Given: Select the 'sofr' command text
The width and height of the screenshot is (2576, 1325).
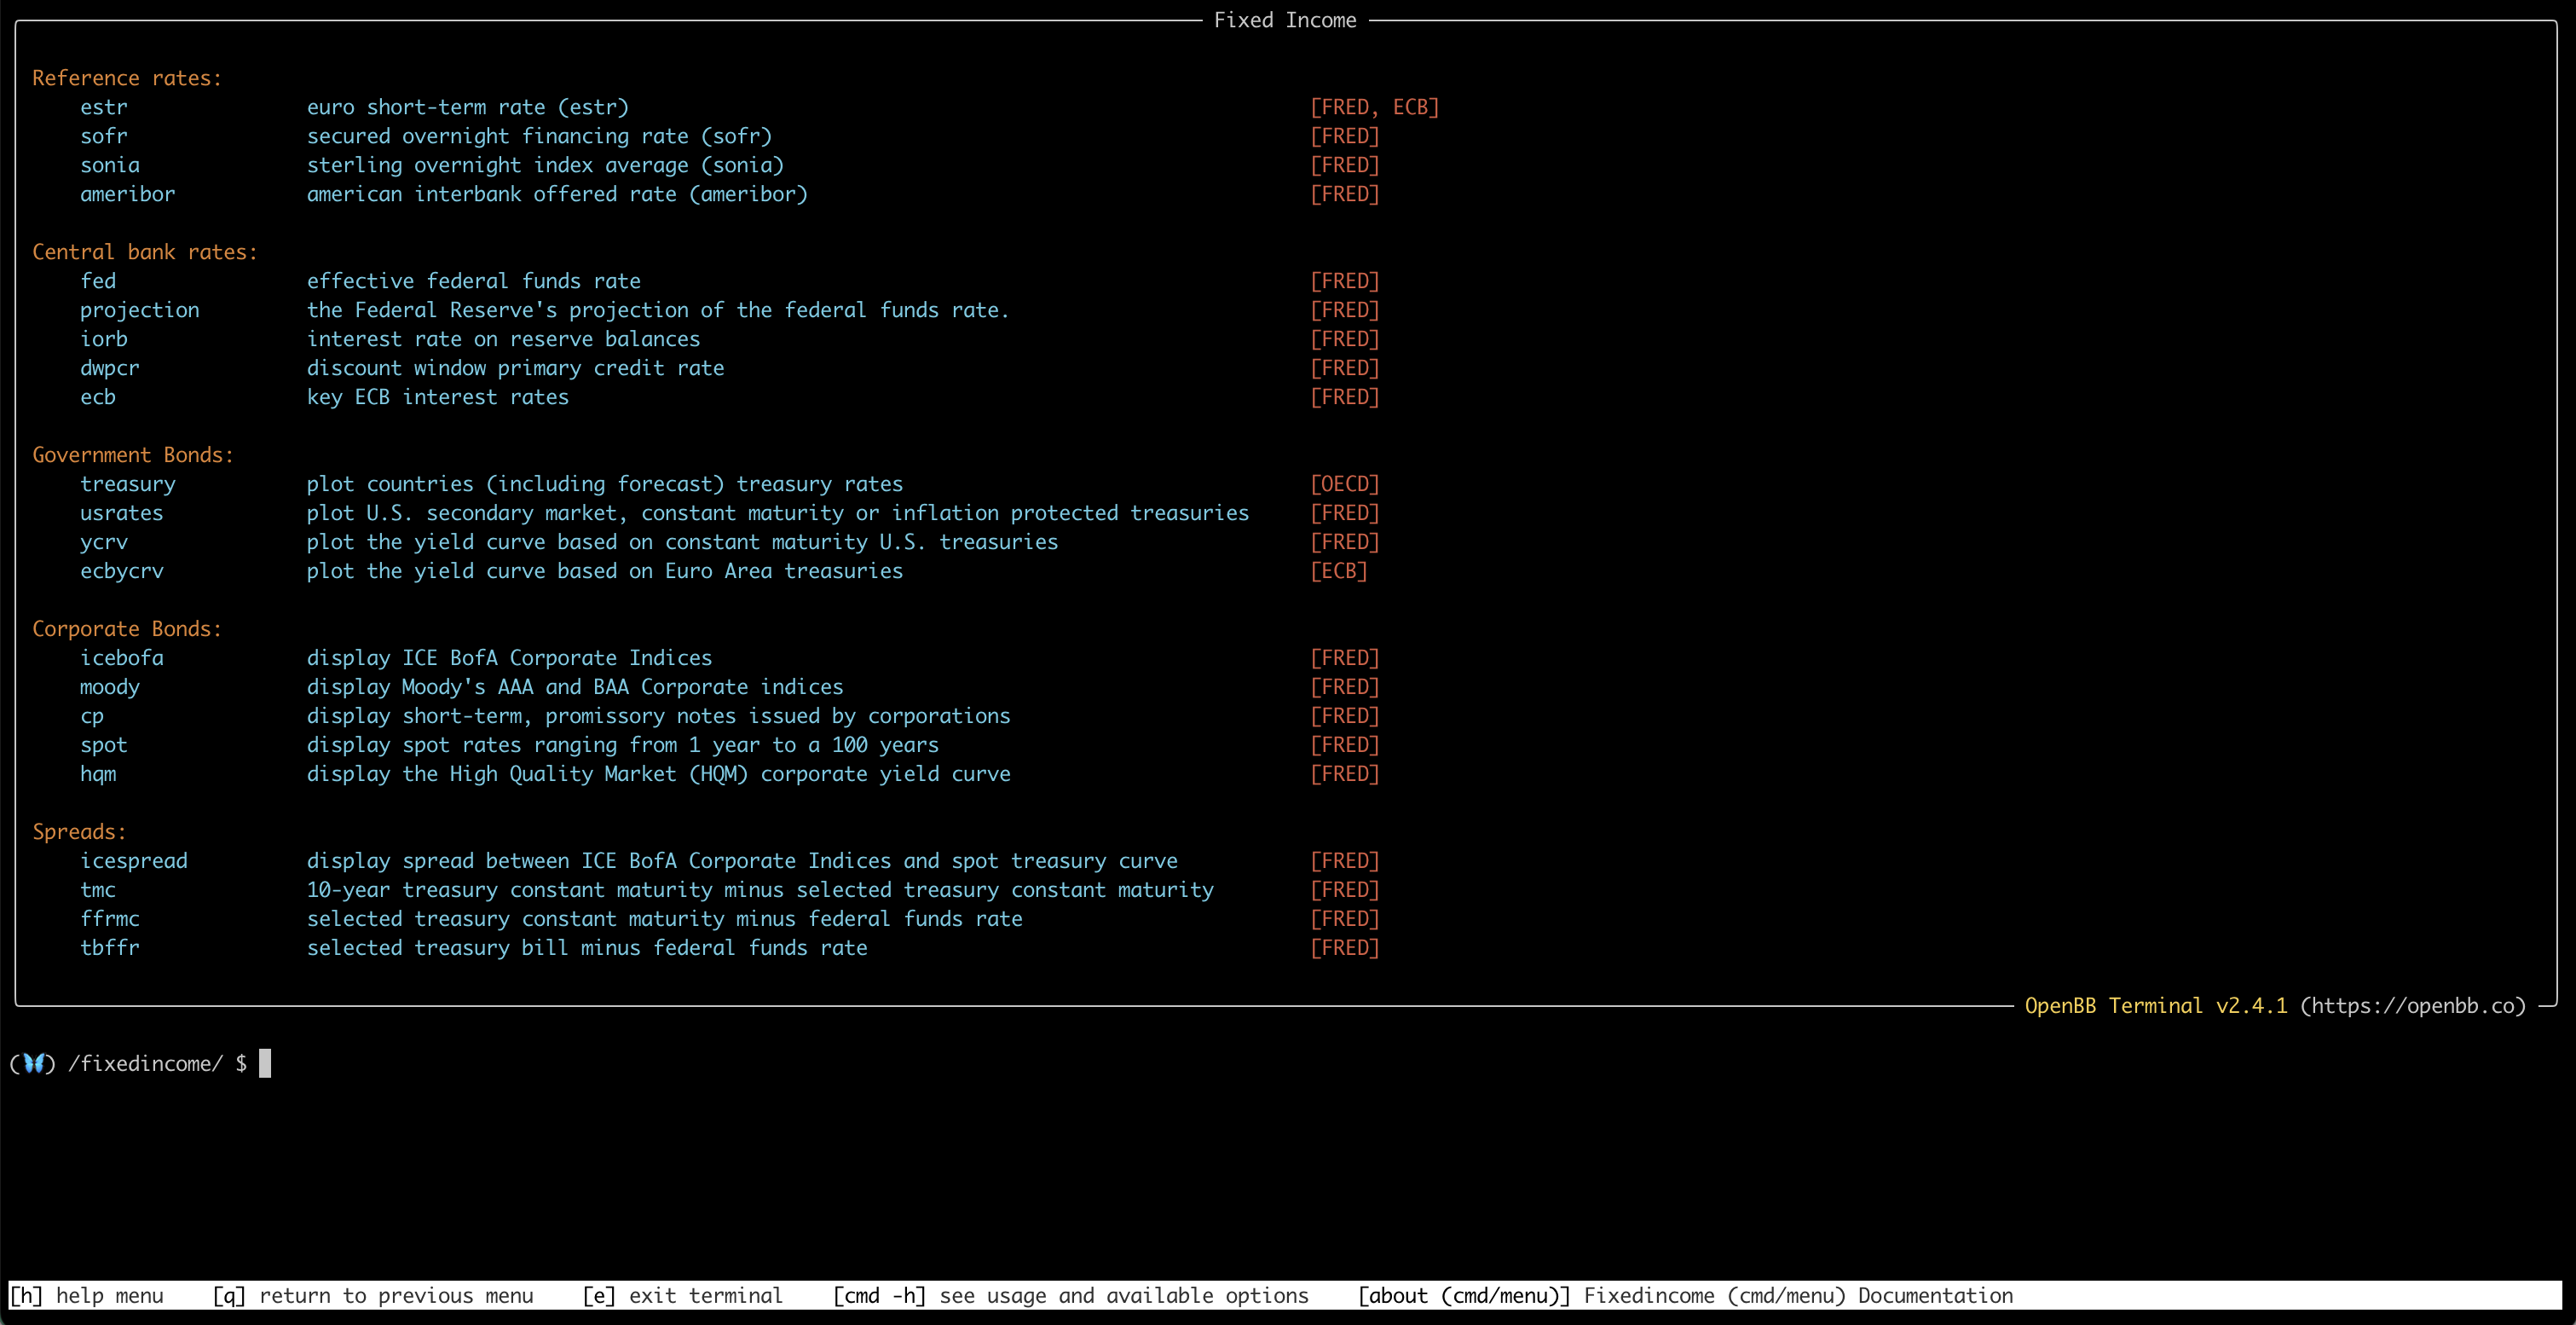Looking at the screenshot, I should 104,136.
